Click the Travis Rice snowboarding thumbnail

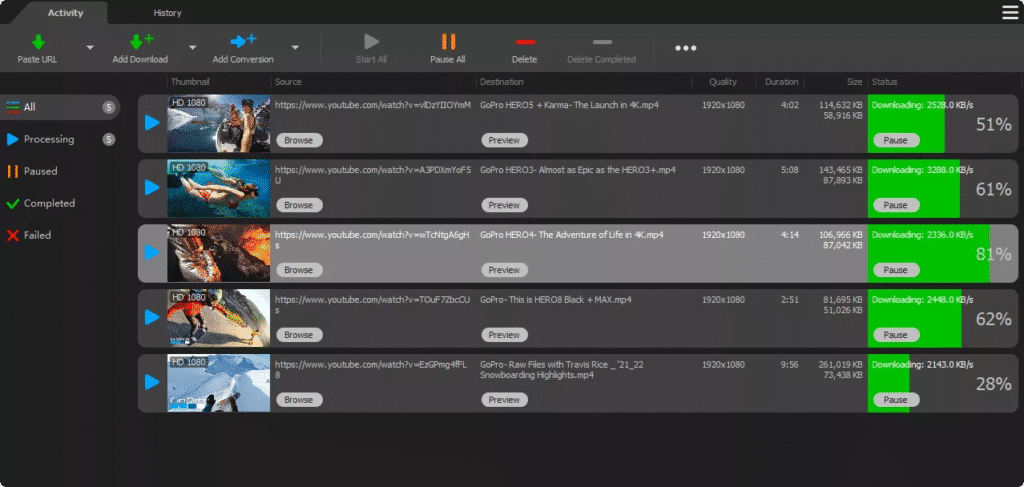pos(219,383)
